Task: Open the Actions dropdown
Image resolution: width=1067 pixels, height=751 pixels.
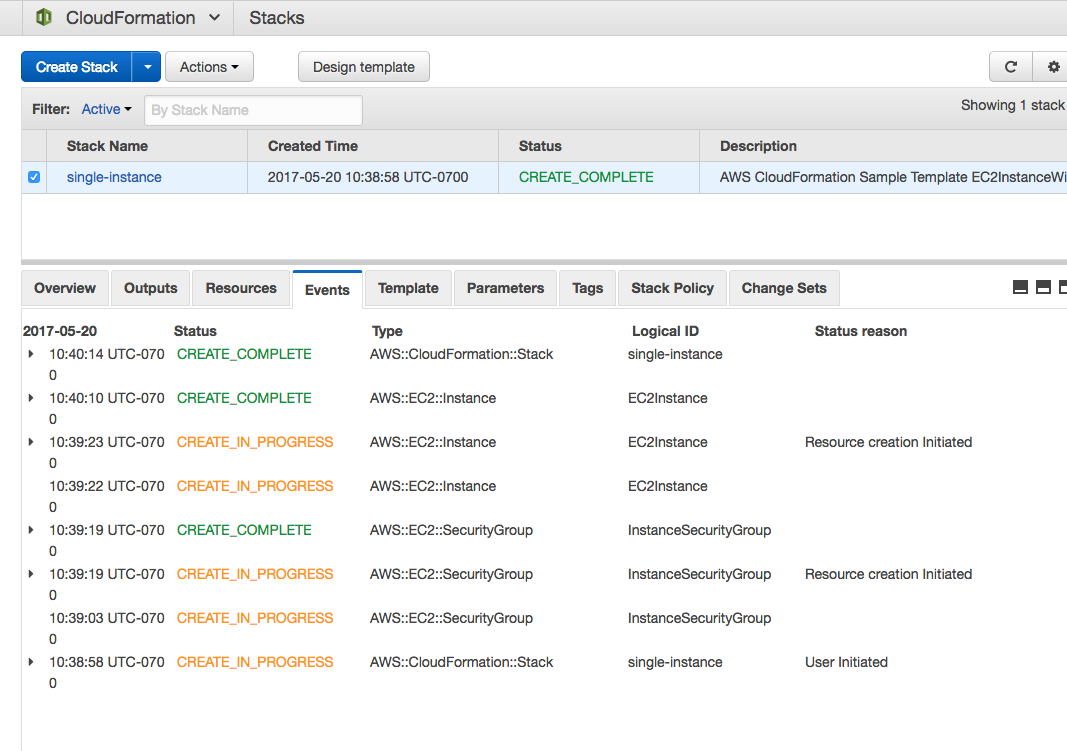Action: pyautogui.click(x=208, y=66)
